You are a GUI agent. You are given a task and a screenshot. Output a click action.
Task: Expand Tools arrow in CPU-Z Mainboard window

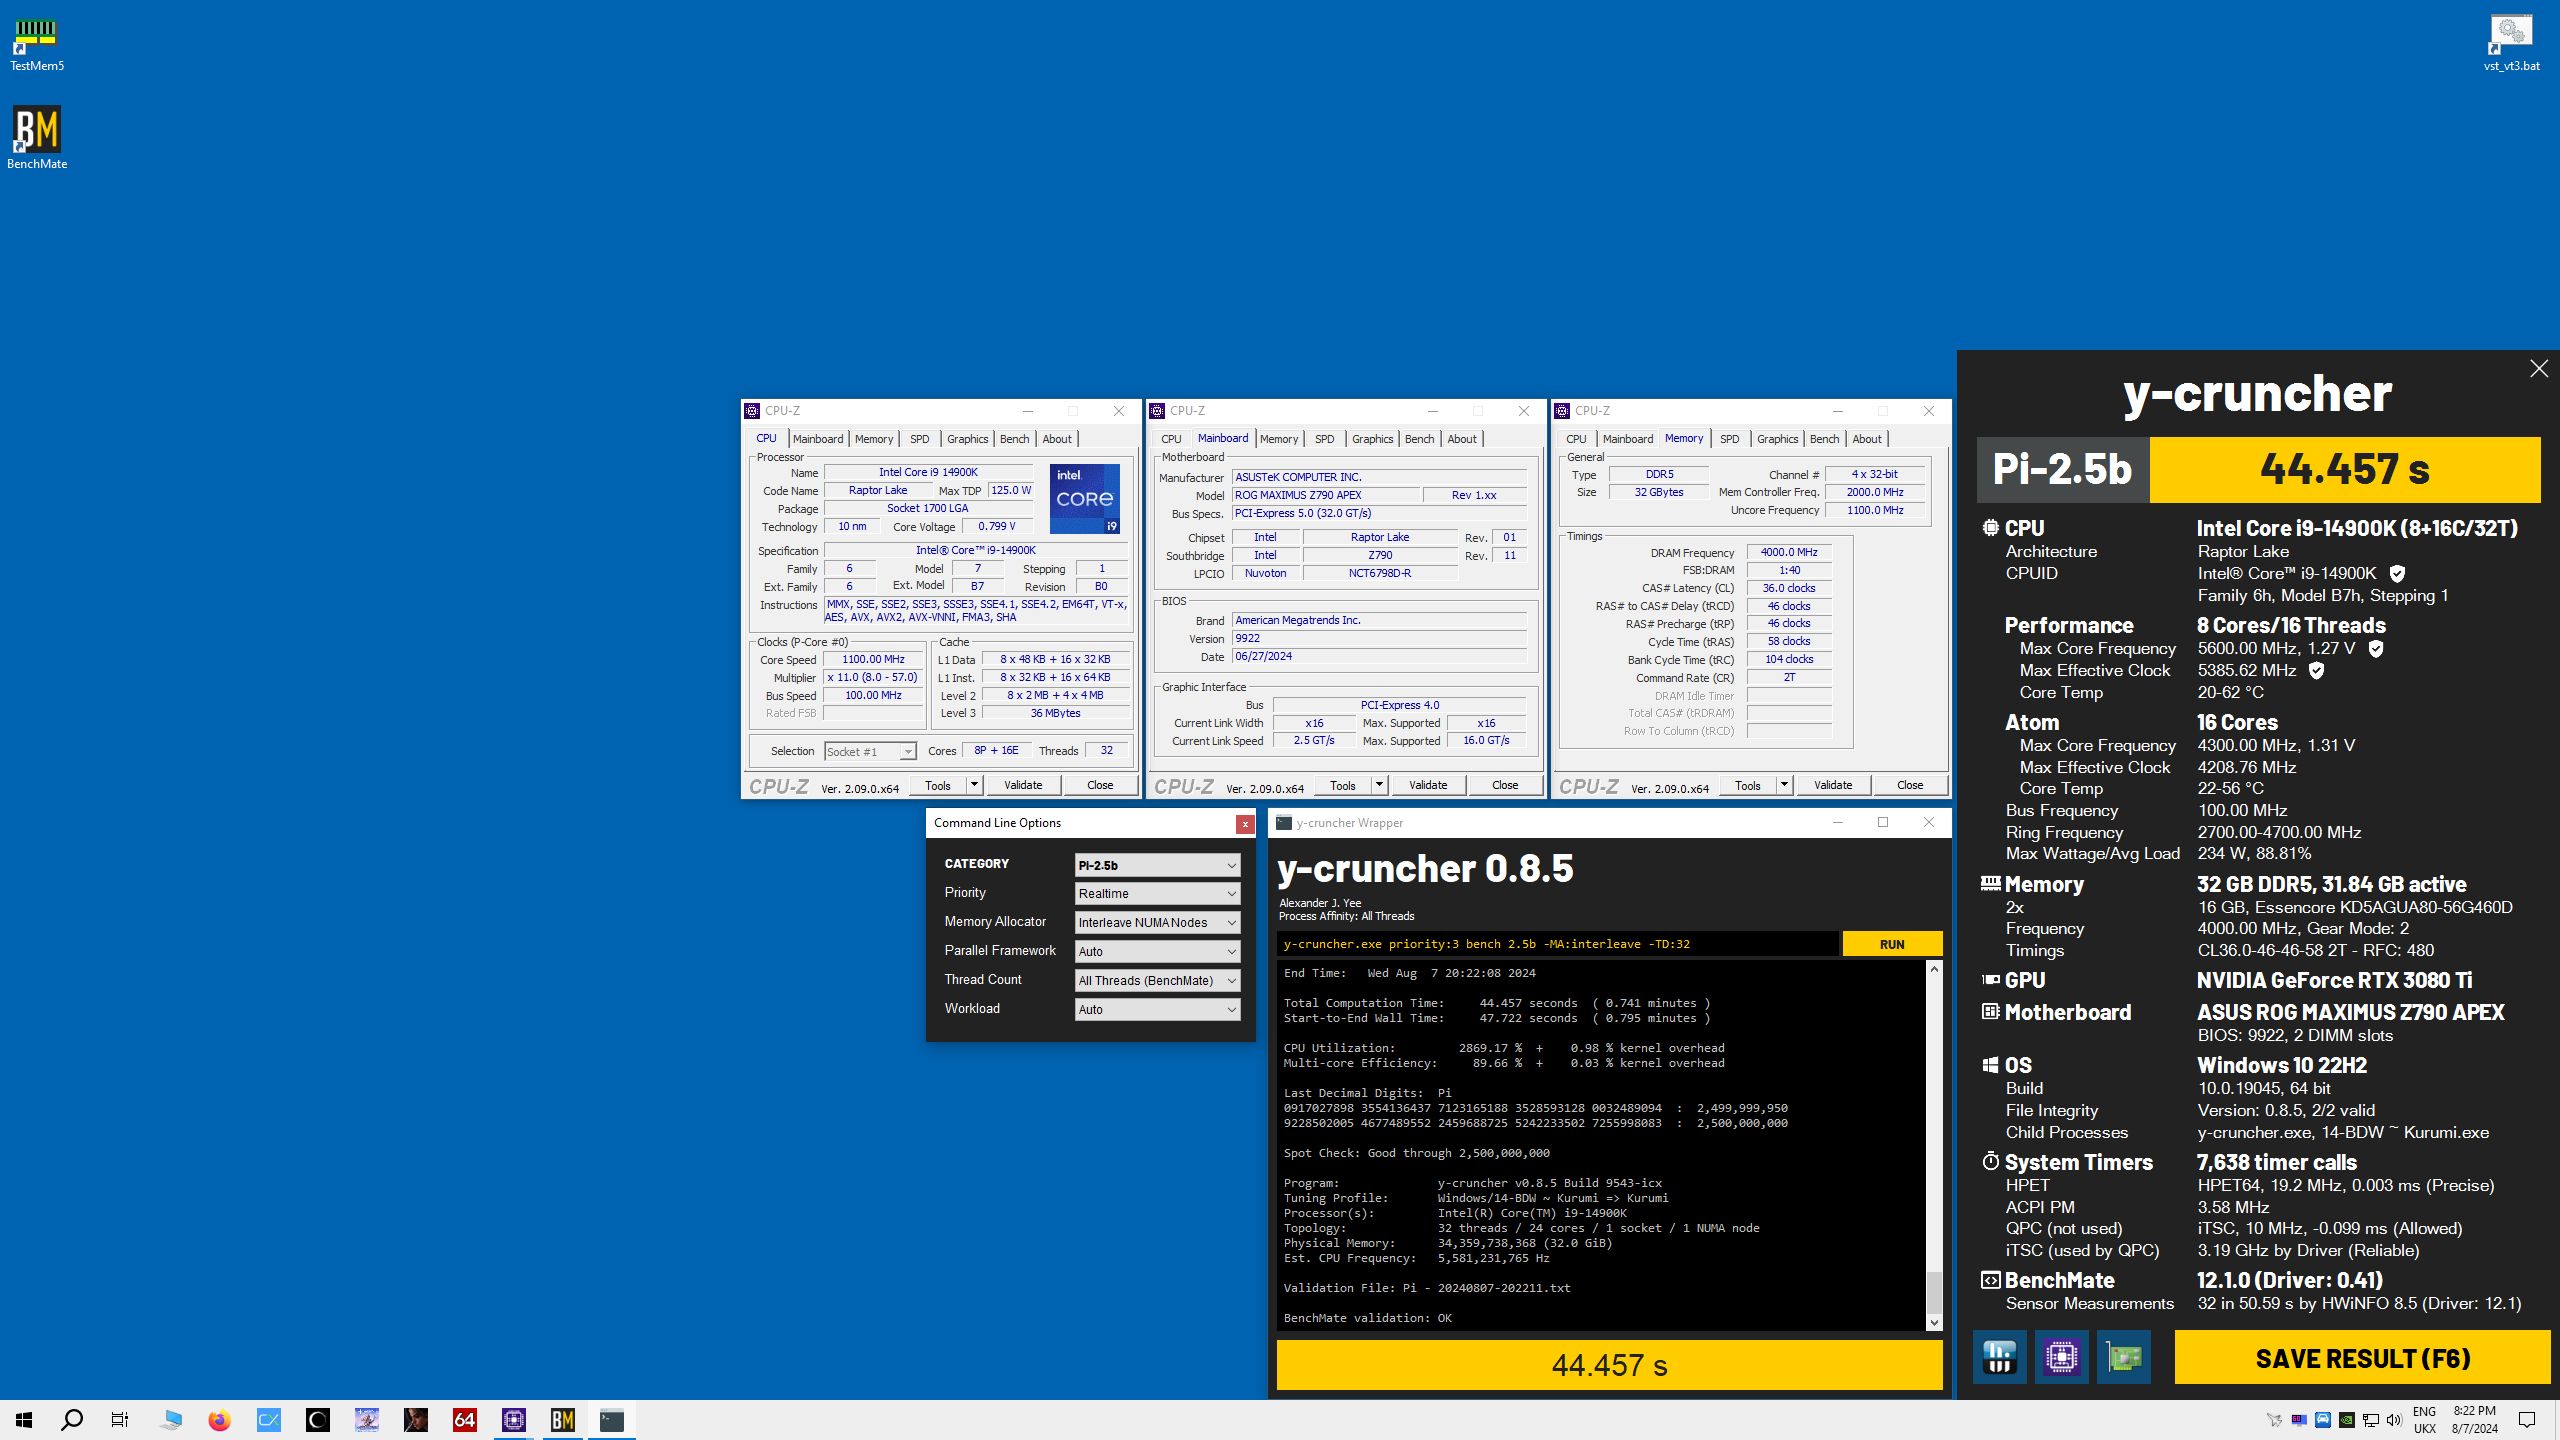pos(1379,785)
